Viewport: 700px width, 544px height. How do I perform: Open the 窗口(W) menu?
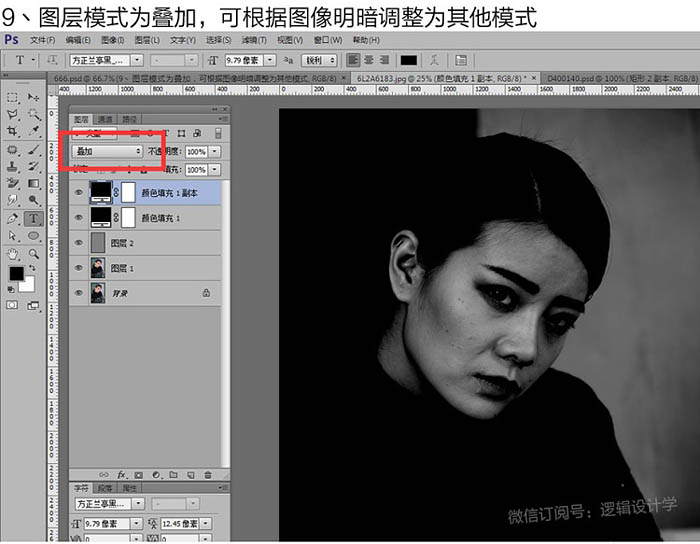click(x=328, y=40)
